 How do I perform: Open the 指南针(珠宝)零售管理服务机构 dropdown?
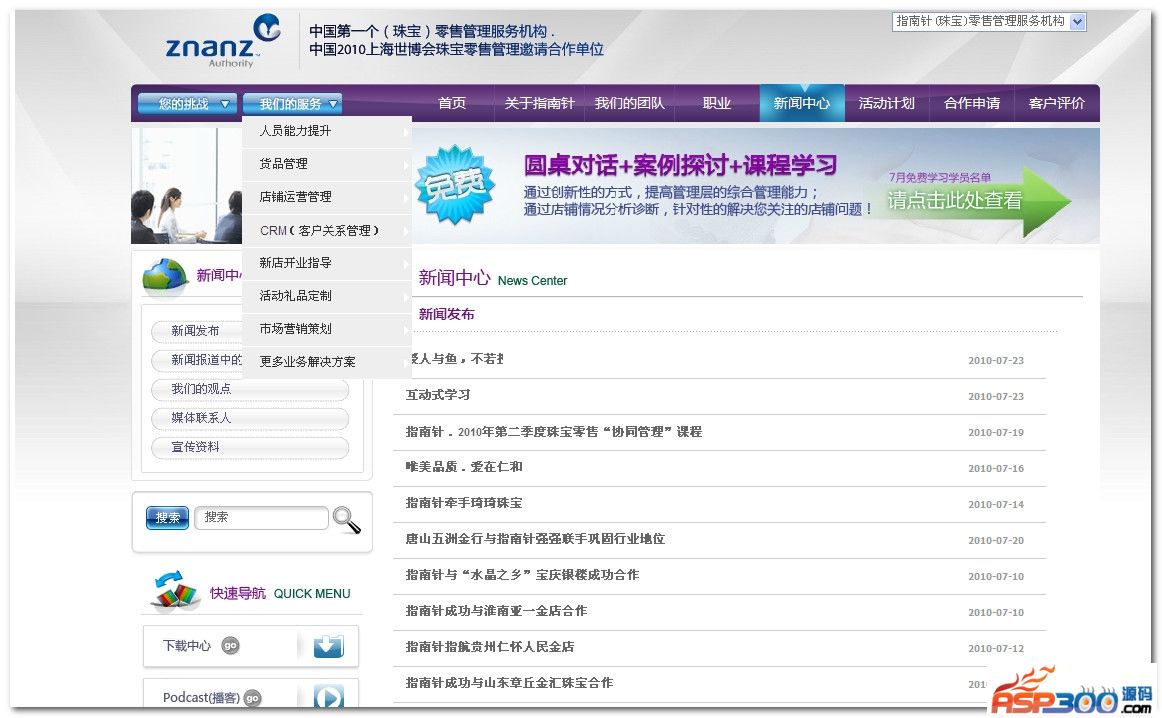[x=989, y=21]
